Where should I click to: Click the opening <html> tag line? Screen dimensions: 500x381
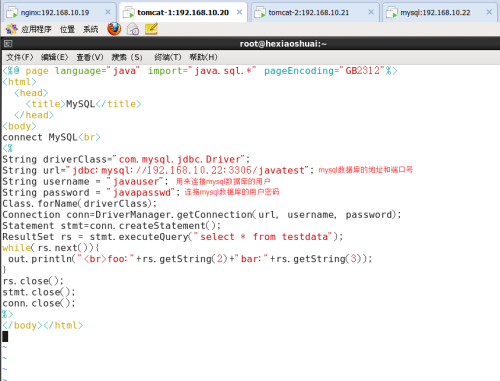click(x=19, y=82)
